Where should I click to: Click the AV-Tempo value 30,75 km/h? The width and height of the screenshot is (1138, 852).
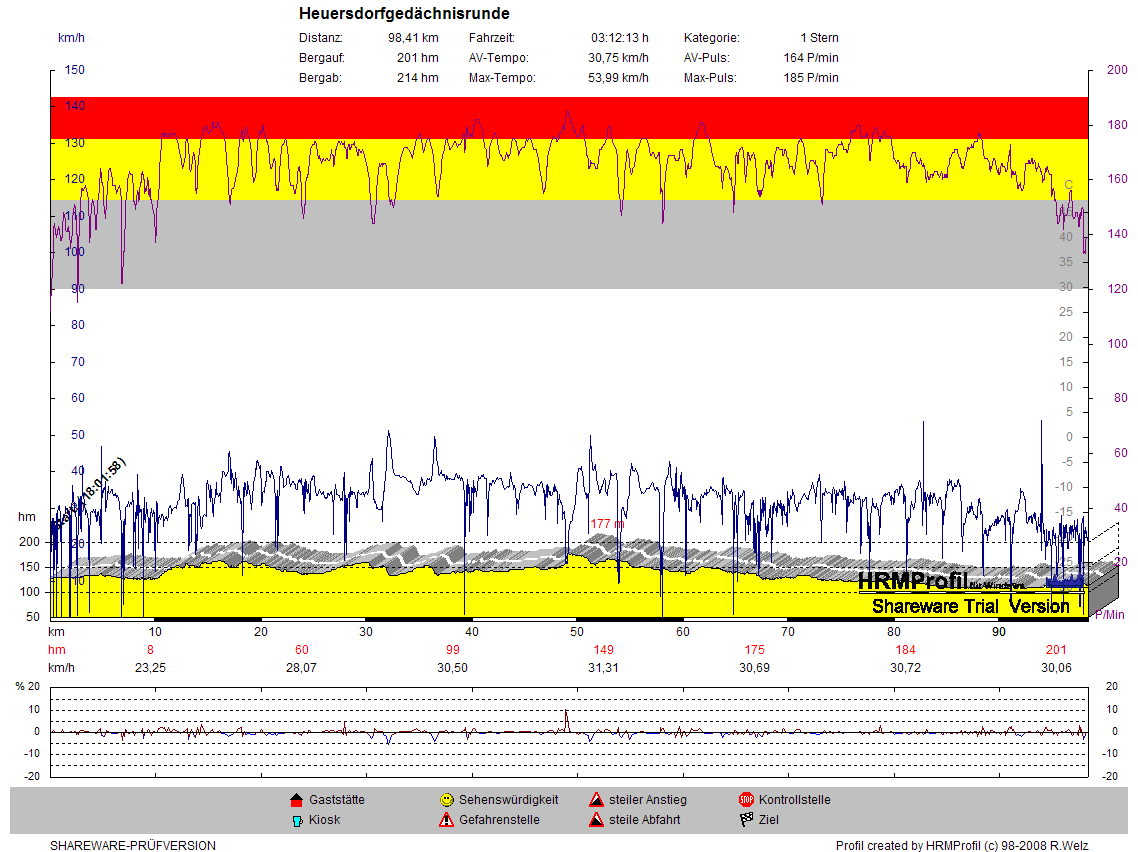618,58
